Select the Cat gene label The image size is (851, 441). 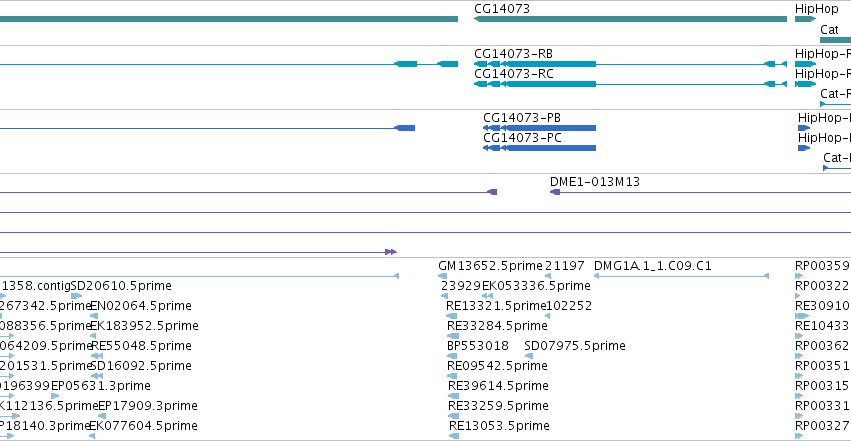click(x=829, y=30)
